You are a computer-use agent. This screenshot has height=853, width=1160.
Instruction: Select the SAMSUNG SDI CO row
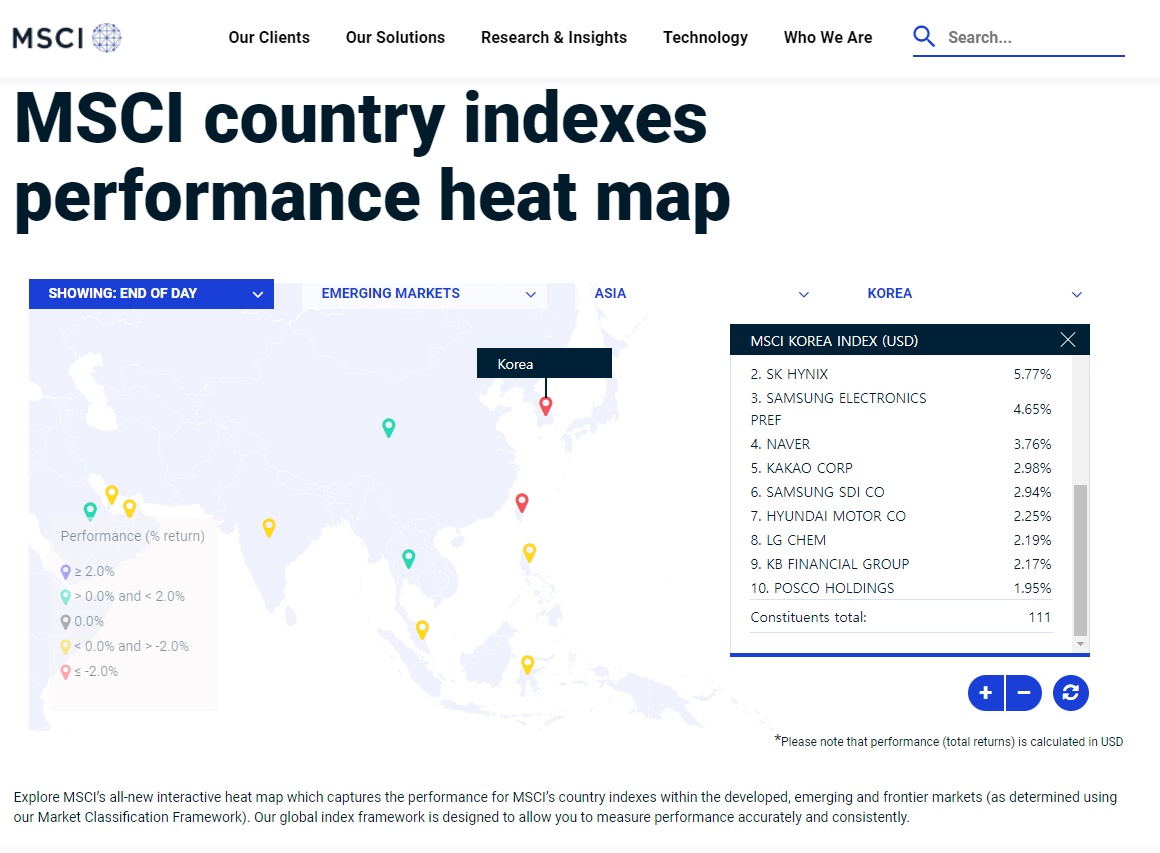pos(900,492)
